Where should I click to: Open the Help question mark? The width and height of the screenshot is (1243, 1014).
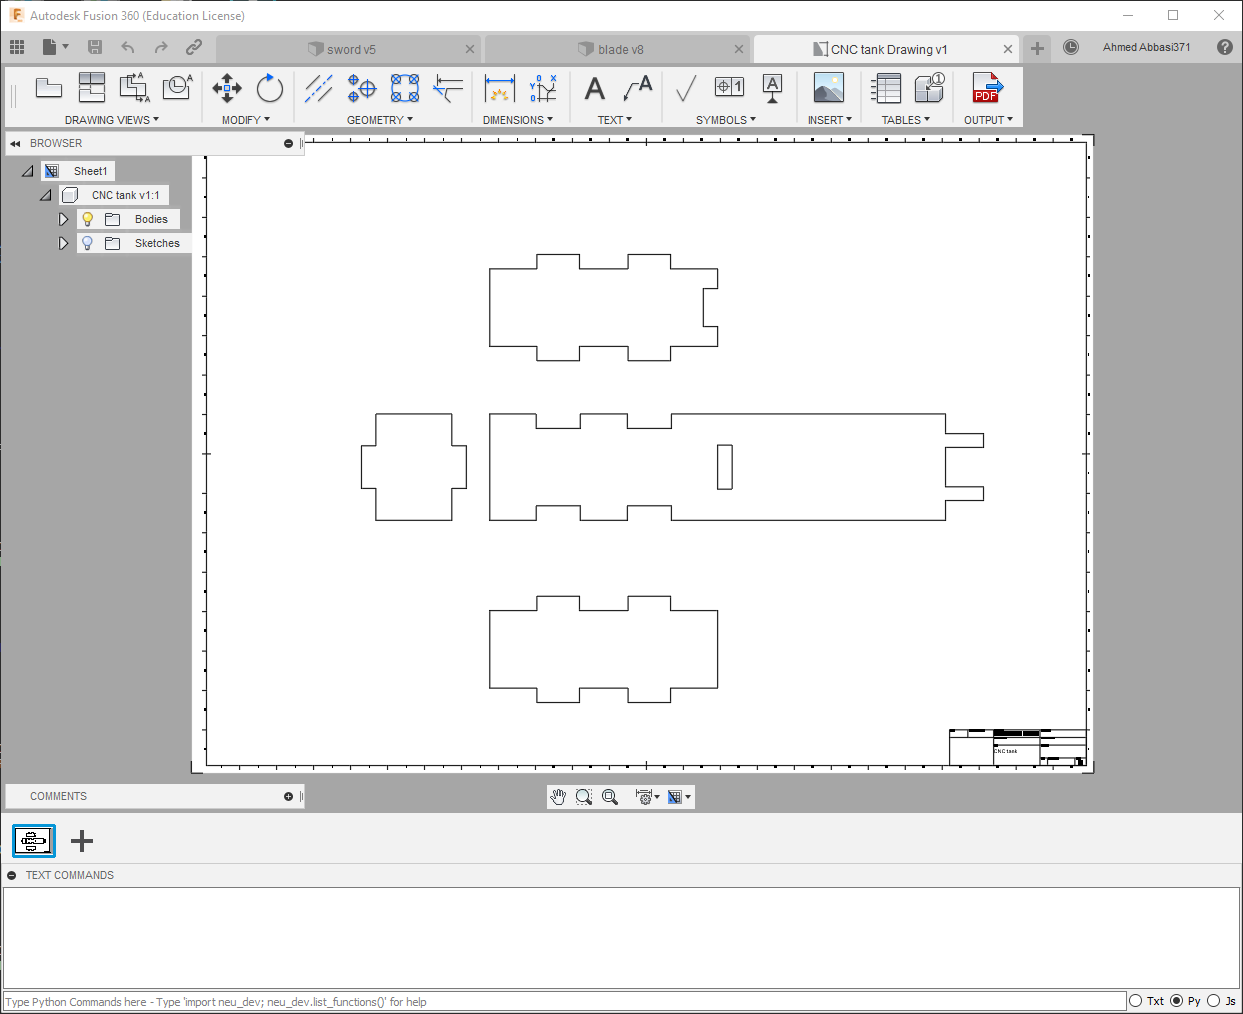[x=1225, y=47]
